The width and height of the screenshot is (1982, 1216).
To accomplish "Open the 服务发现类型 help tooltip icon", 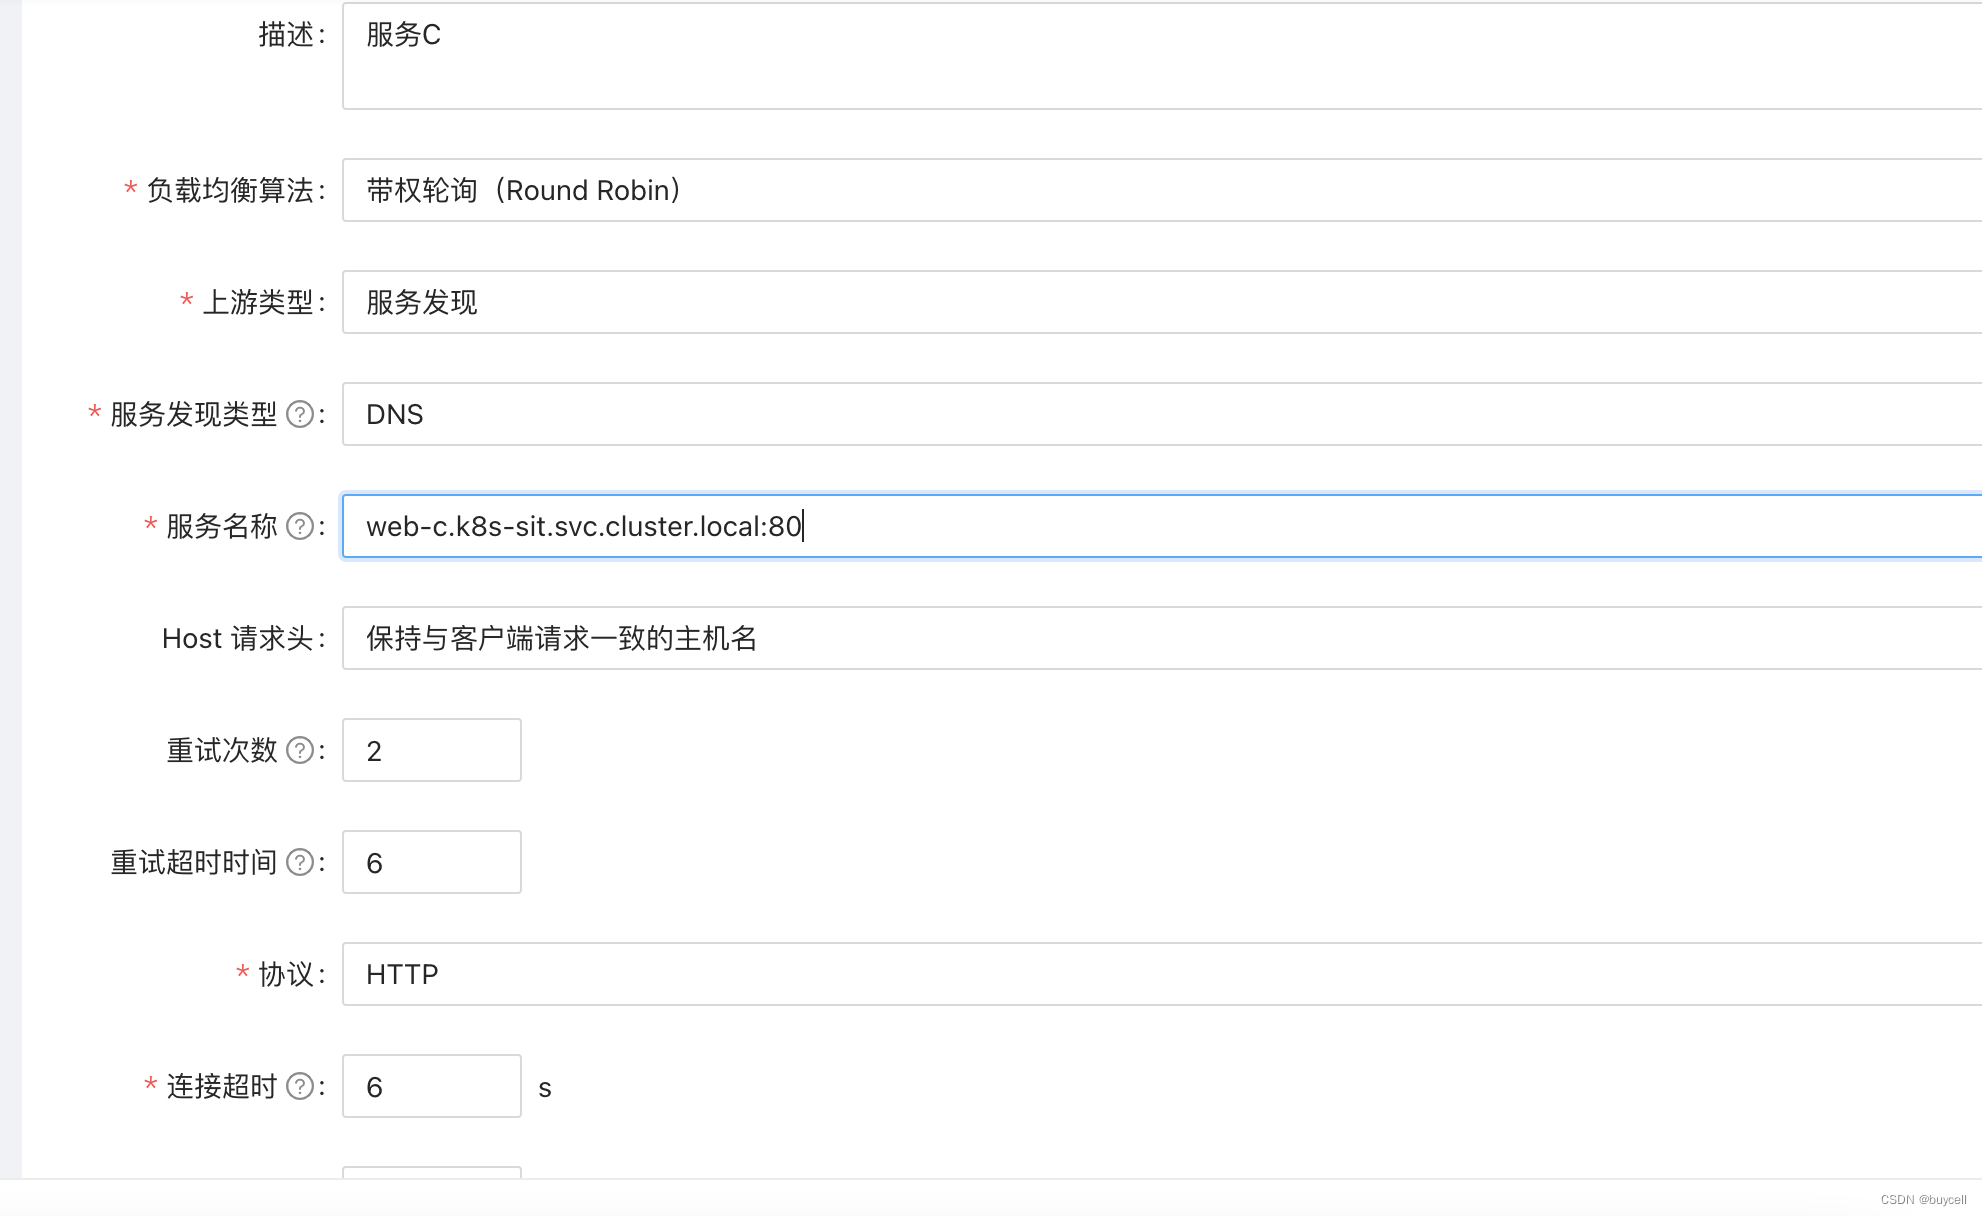I will point(300,415).
